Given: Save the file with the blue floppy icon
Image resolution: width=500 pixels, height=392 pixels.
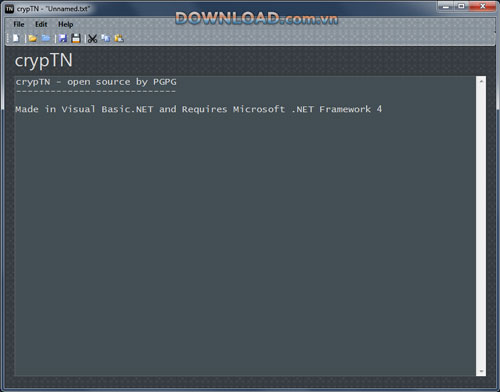Looking at the screenshot, I should (63, 38).
